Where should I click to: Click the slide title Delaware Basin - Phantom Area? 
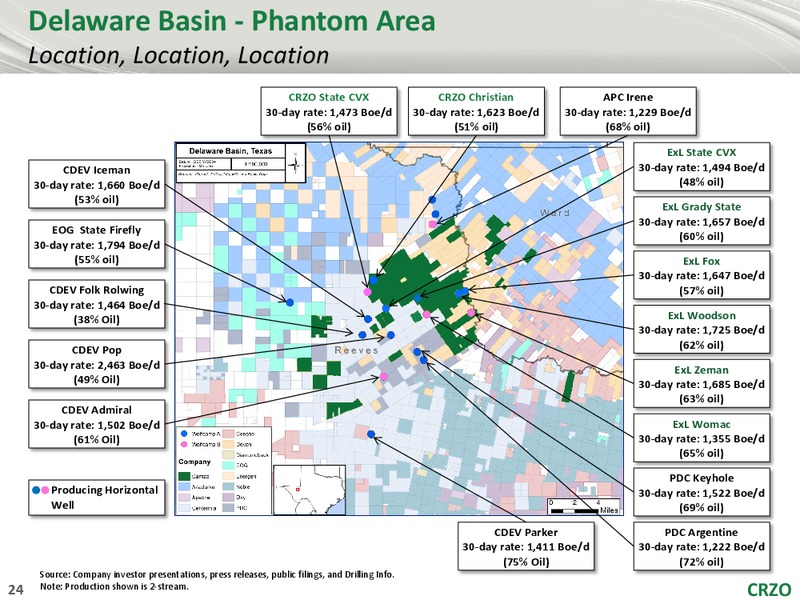pyautogui.click(x=232, y=21)
